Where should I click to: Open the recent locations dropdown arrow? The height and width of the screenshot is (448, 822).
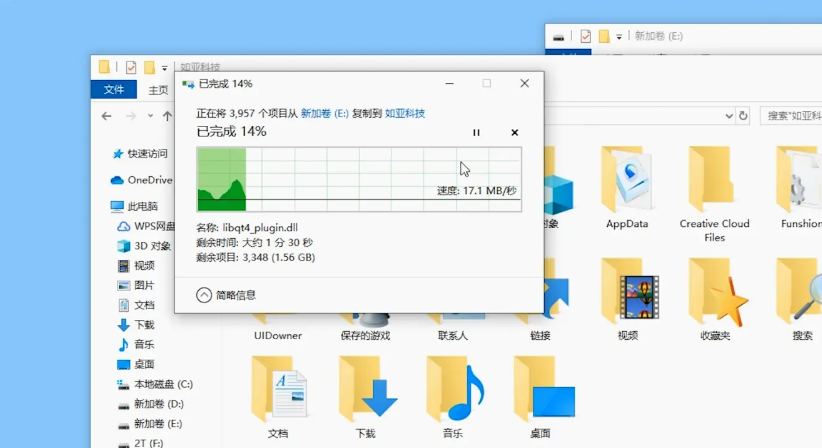coord(152,116)
